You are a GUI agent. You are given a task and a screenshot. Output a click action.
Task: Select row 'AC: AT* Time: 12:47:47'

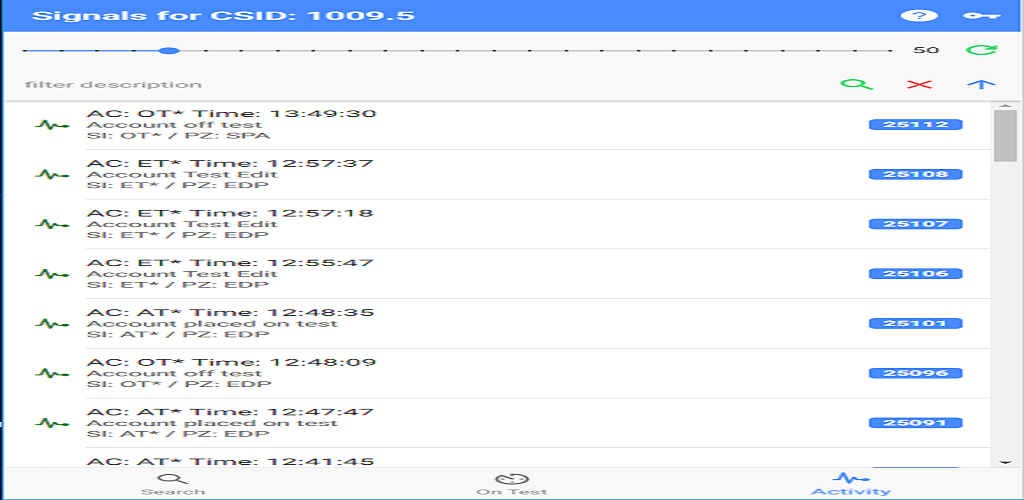pyautogui.click(x=498, y=422)
